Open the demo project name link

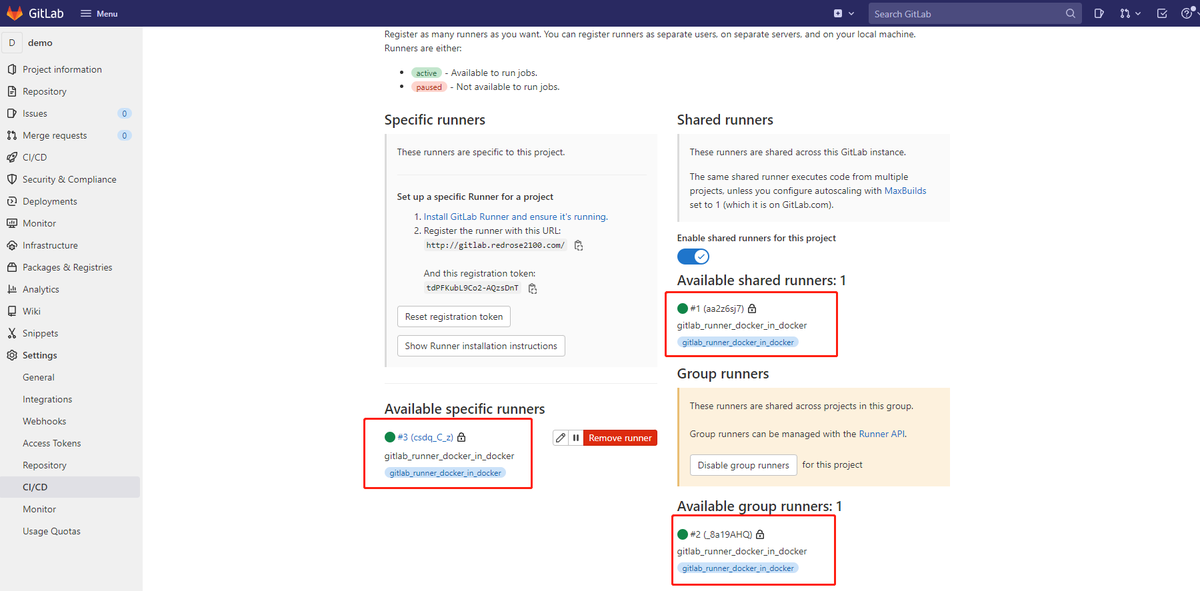pos(40,43)
